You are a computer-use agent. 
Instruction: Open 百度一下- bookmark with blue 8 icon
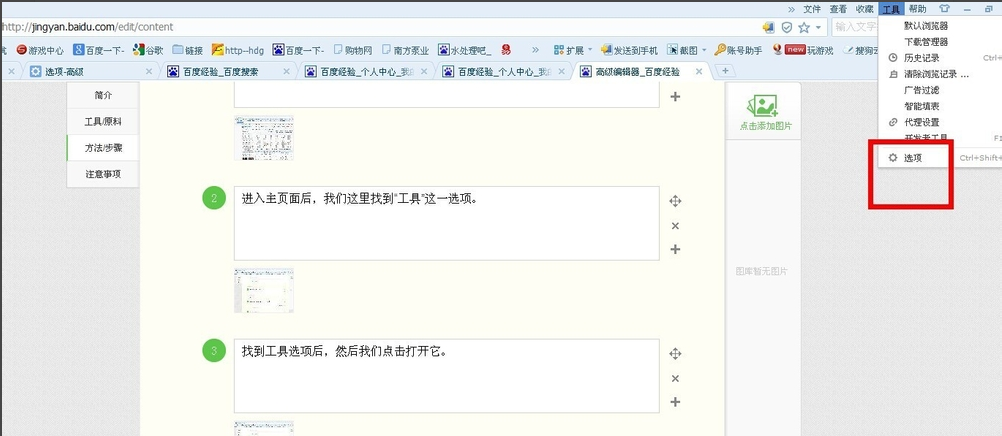click(x=98, y=50)
